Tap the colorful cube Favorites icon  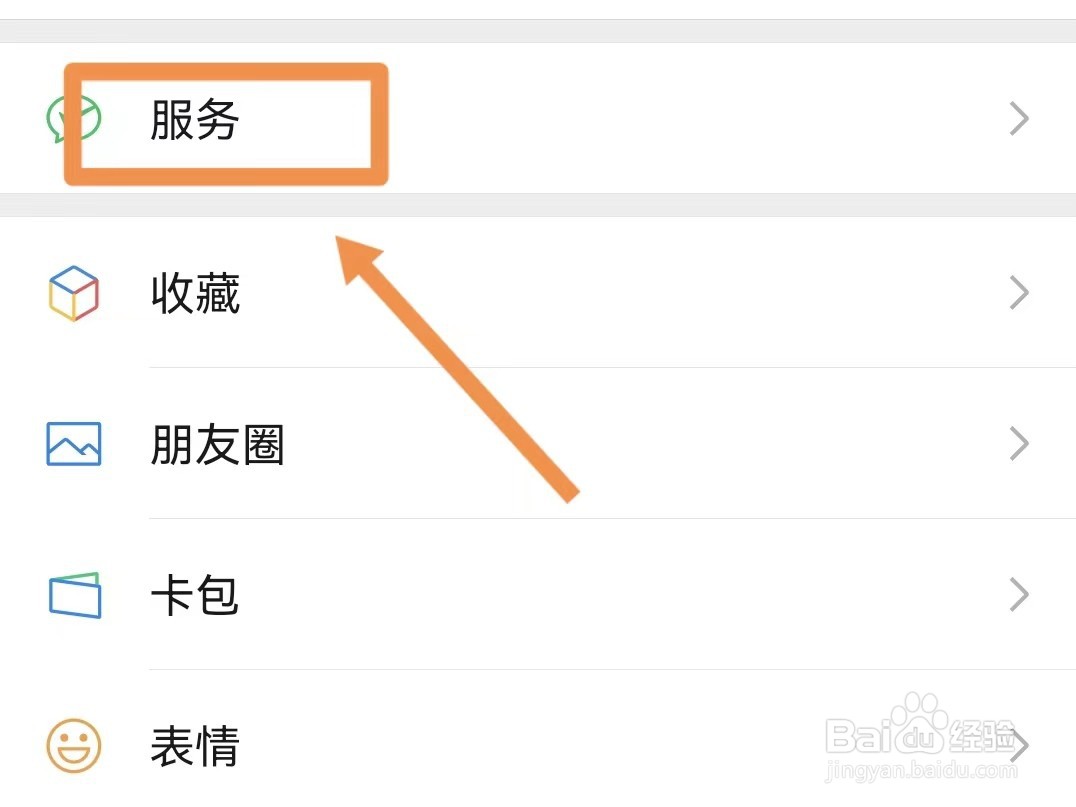pyautogui.click(x=74, y=293)
